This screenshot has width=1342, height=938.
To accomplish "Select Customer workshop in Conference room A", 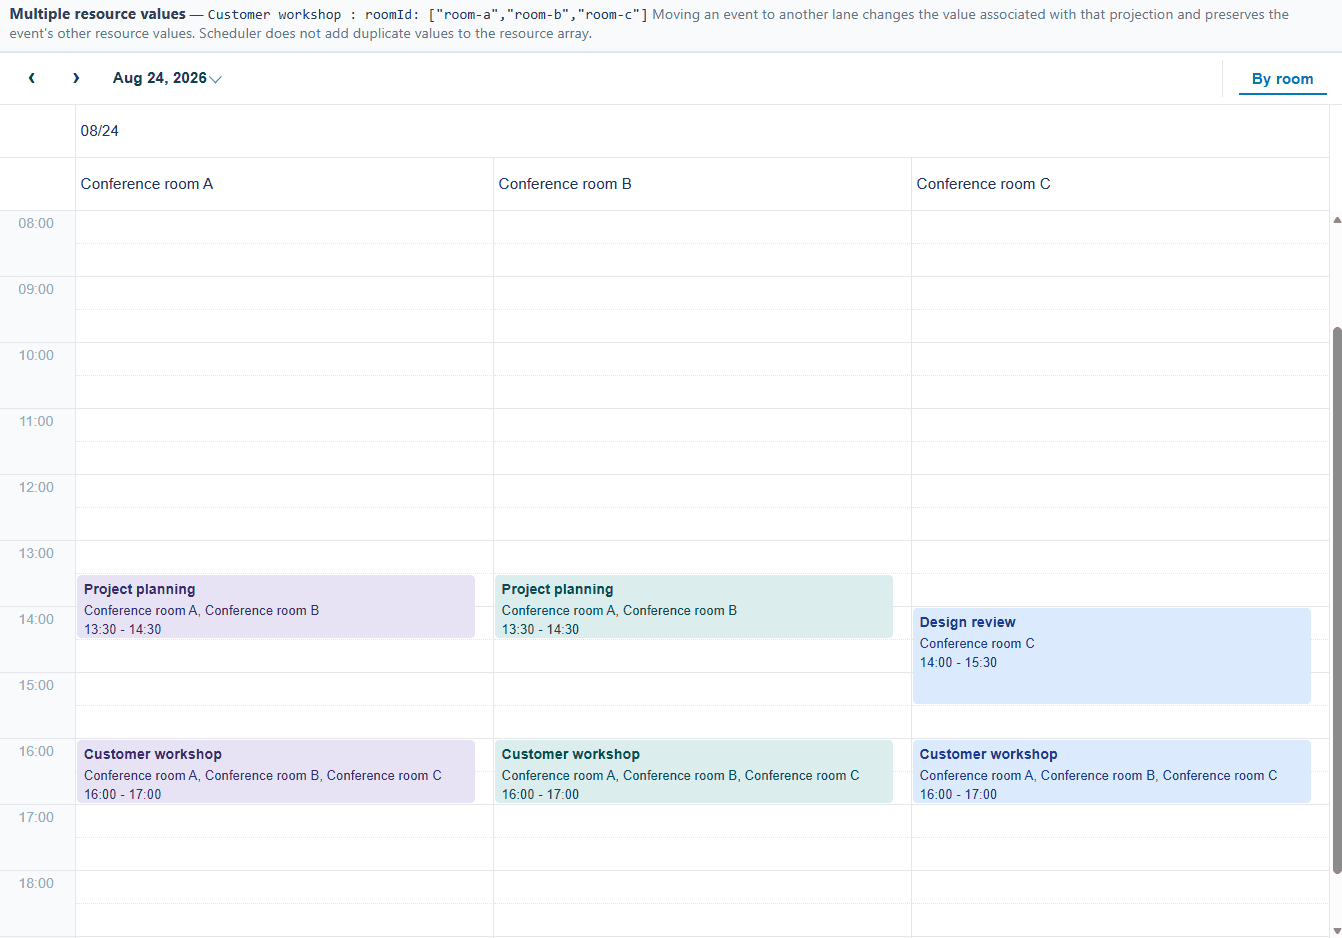I will click(276, 772).
